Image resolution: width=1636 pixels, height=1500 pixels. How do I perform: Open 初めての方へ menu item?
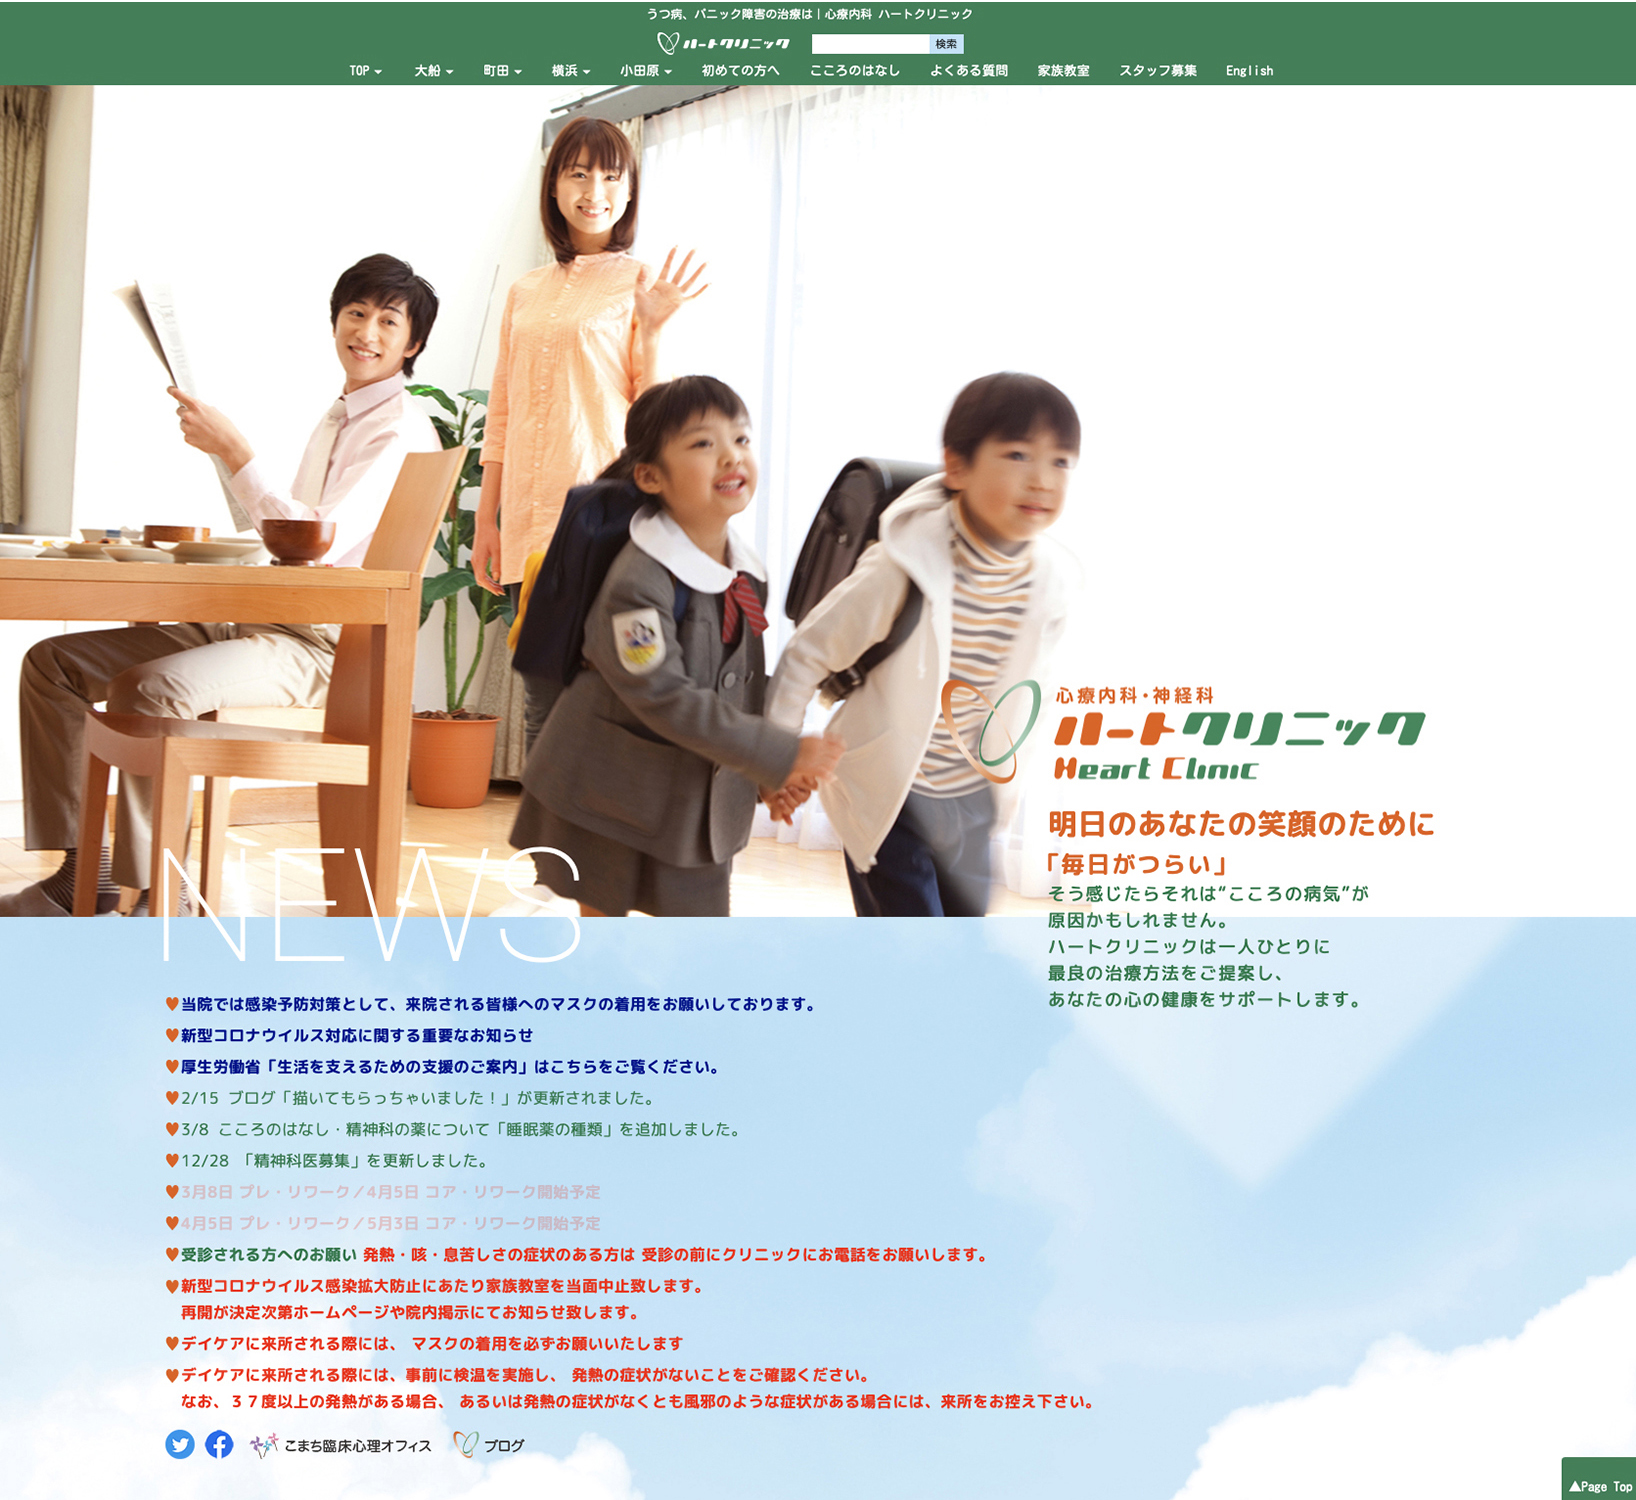(740, 71)
